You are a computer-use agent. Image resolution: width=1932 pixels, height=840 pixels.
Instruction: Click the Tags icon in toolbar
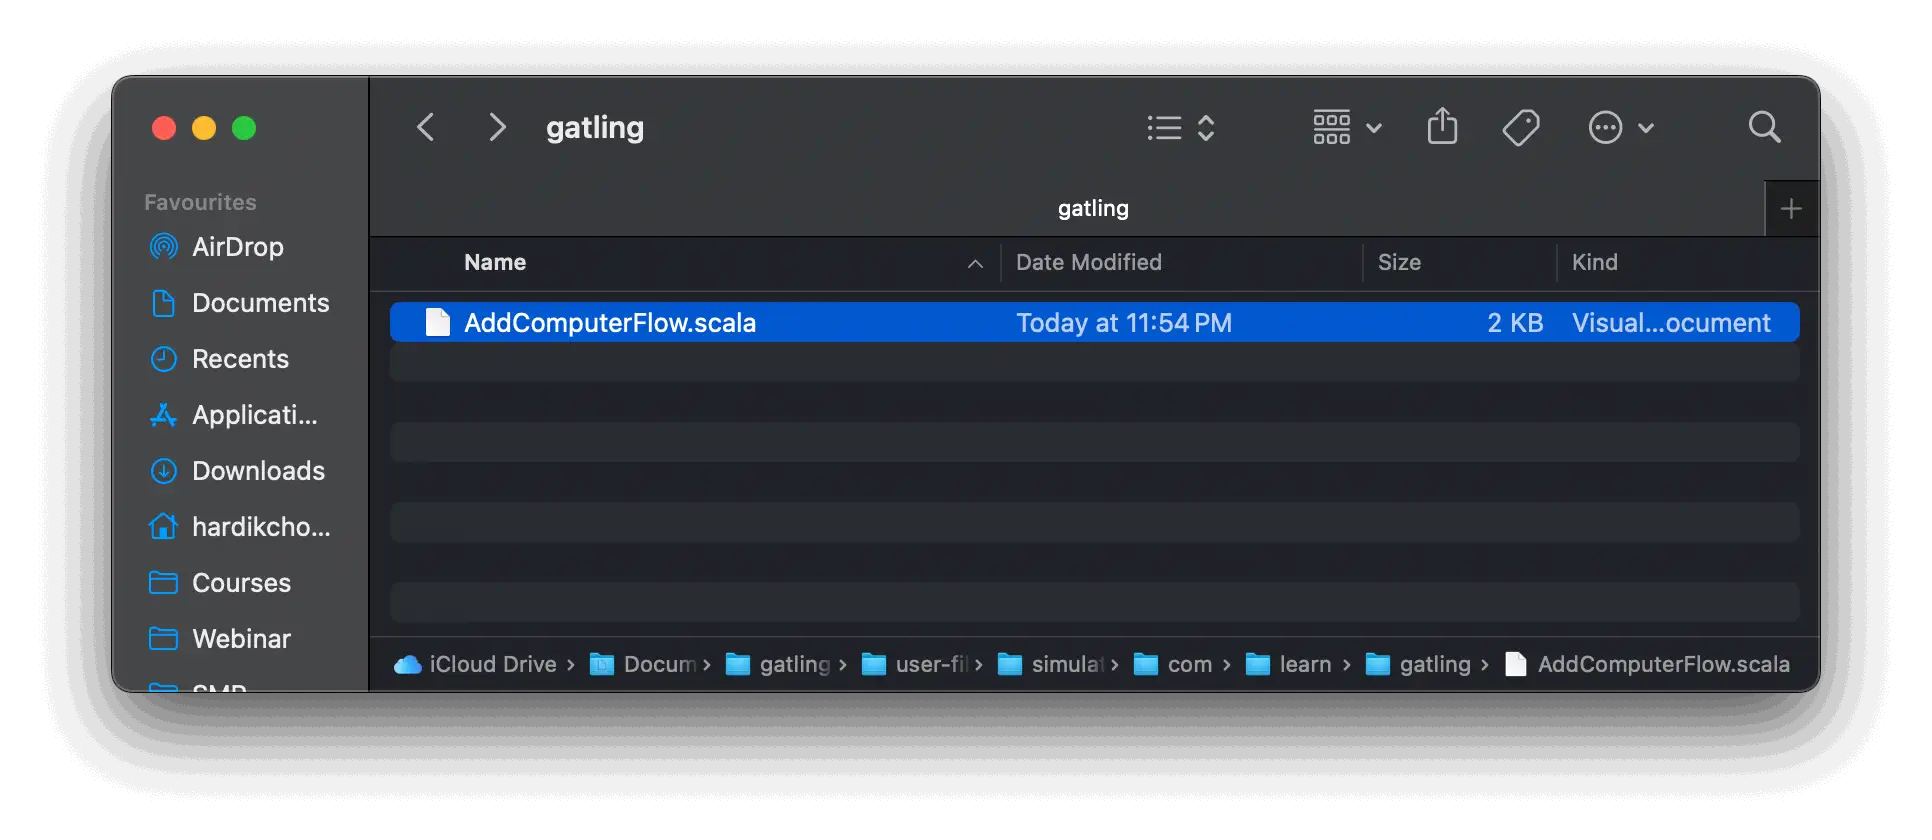coord(1521,128)
